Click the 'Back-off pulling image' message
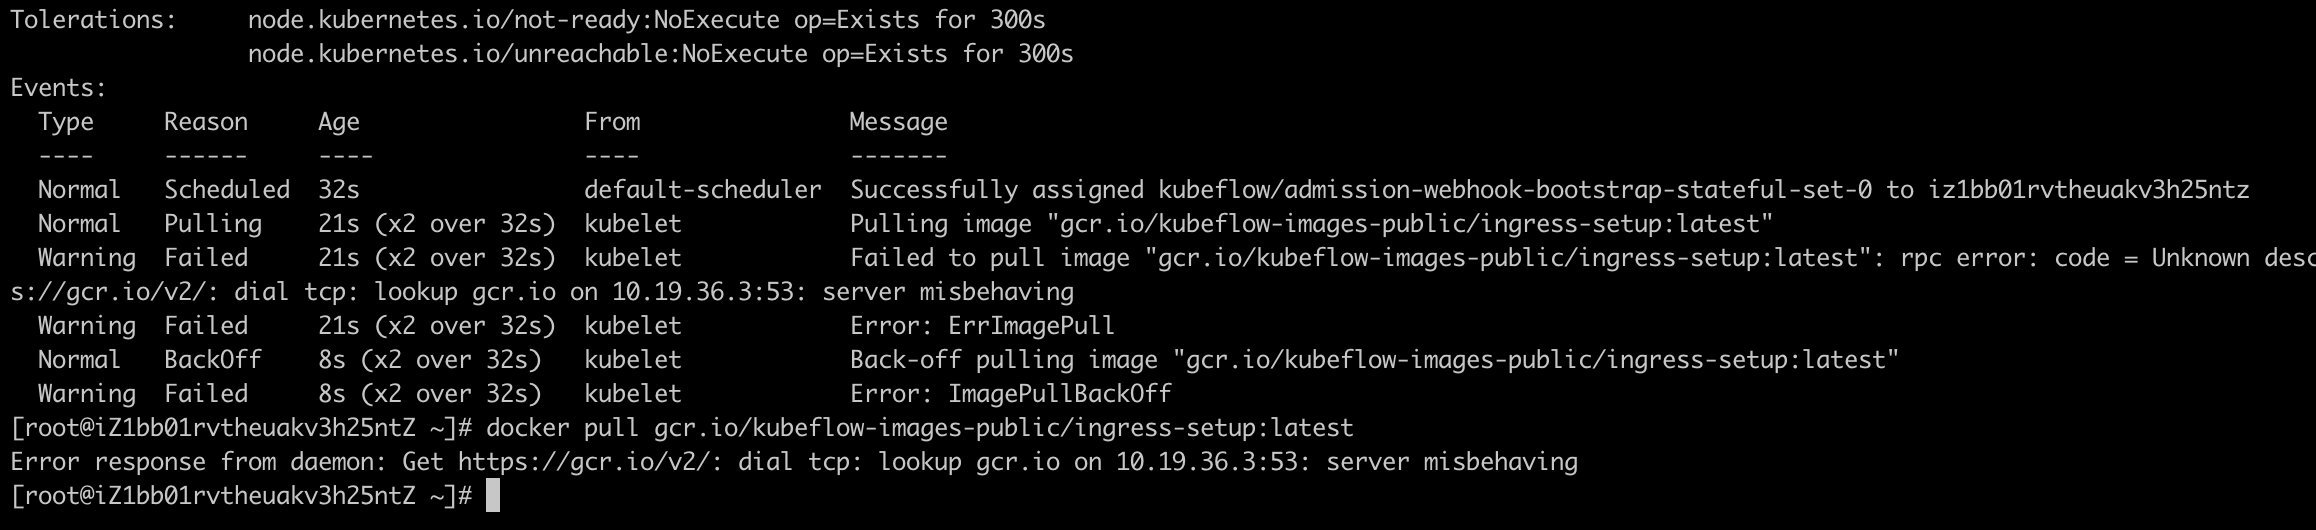The height and width of the screenshot is (530, 2316). pos(1004,360)
